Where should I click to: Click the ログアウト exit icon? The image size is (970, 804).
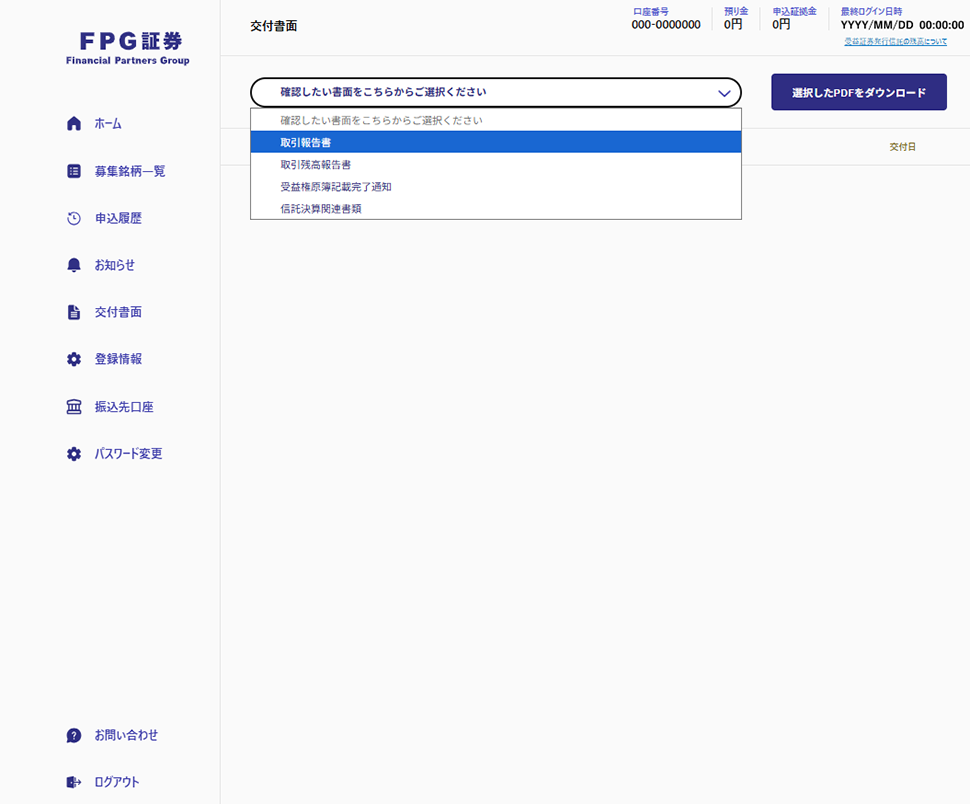pyautogui.click(x=73, y=782)
